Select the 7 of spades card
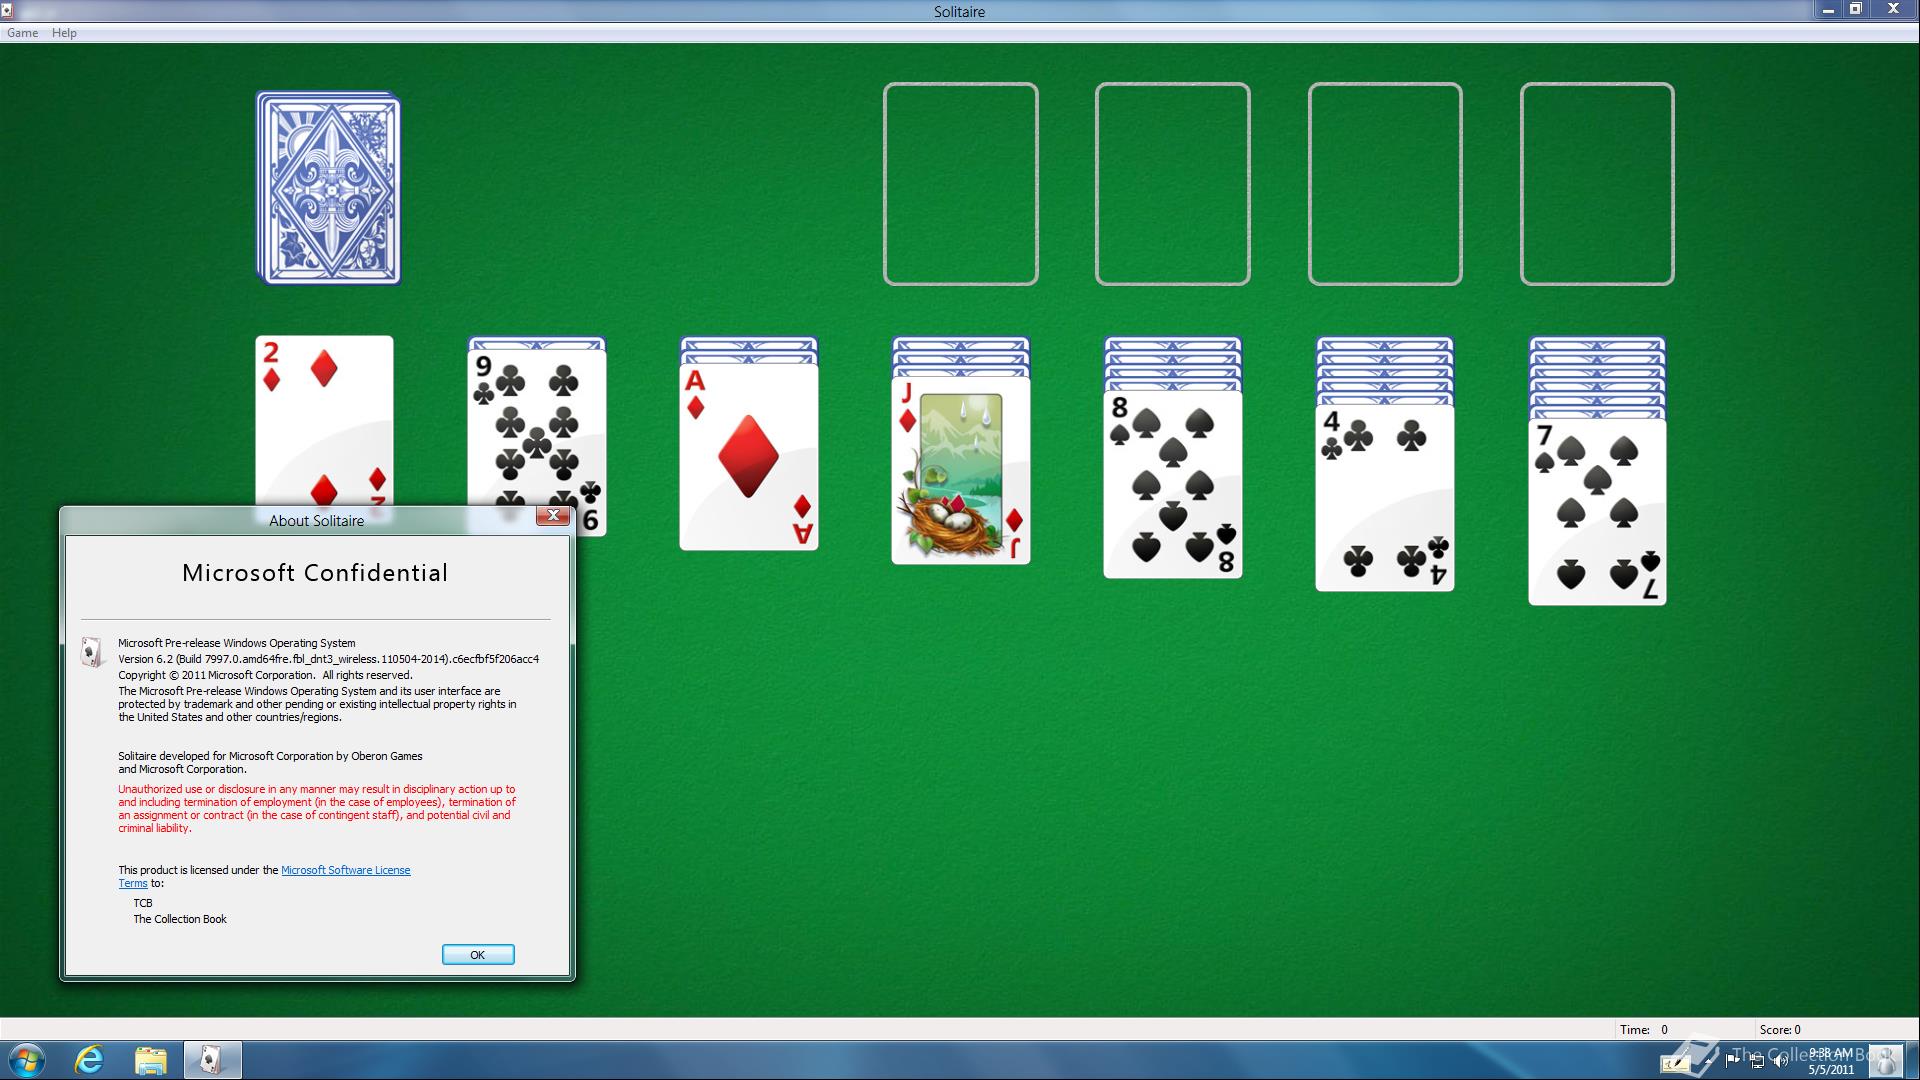The width and height of the screenshot is (1920, 1080). pyautogui.click(x=1597, y=512)
